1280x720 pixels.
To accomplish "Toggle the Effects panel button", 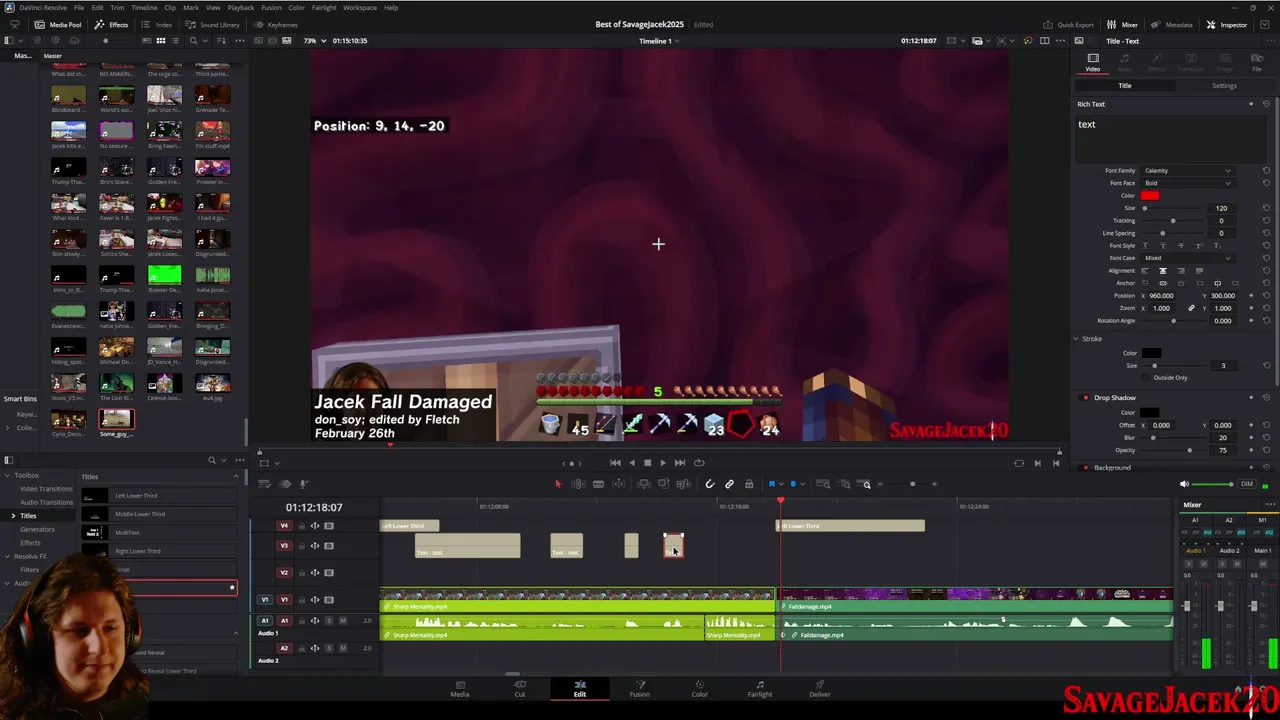I will (x=112, y=24).
